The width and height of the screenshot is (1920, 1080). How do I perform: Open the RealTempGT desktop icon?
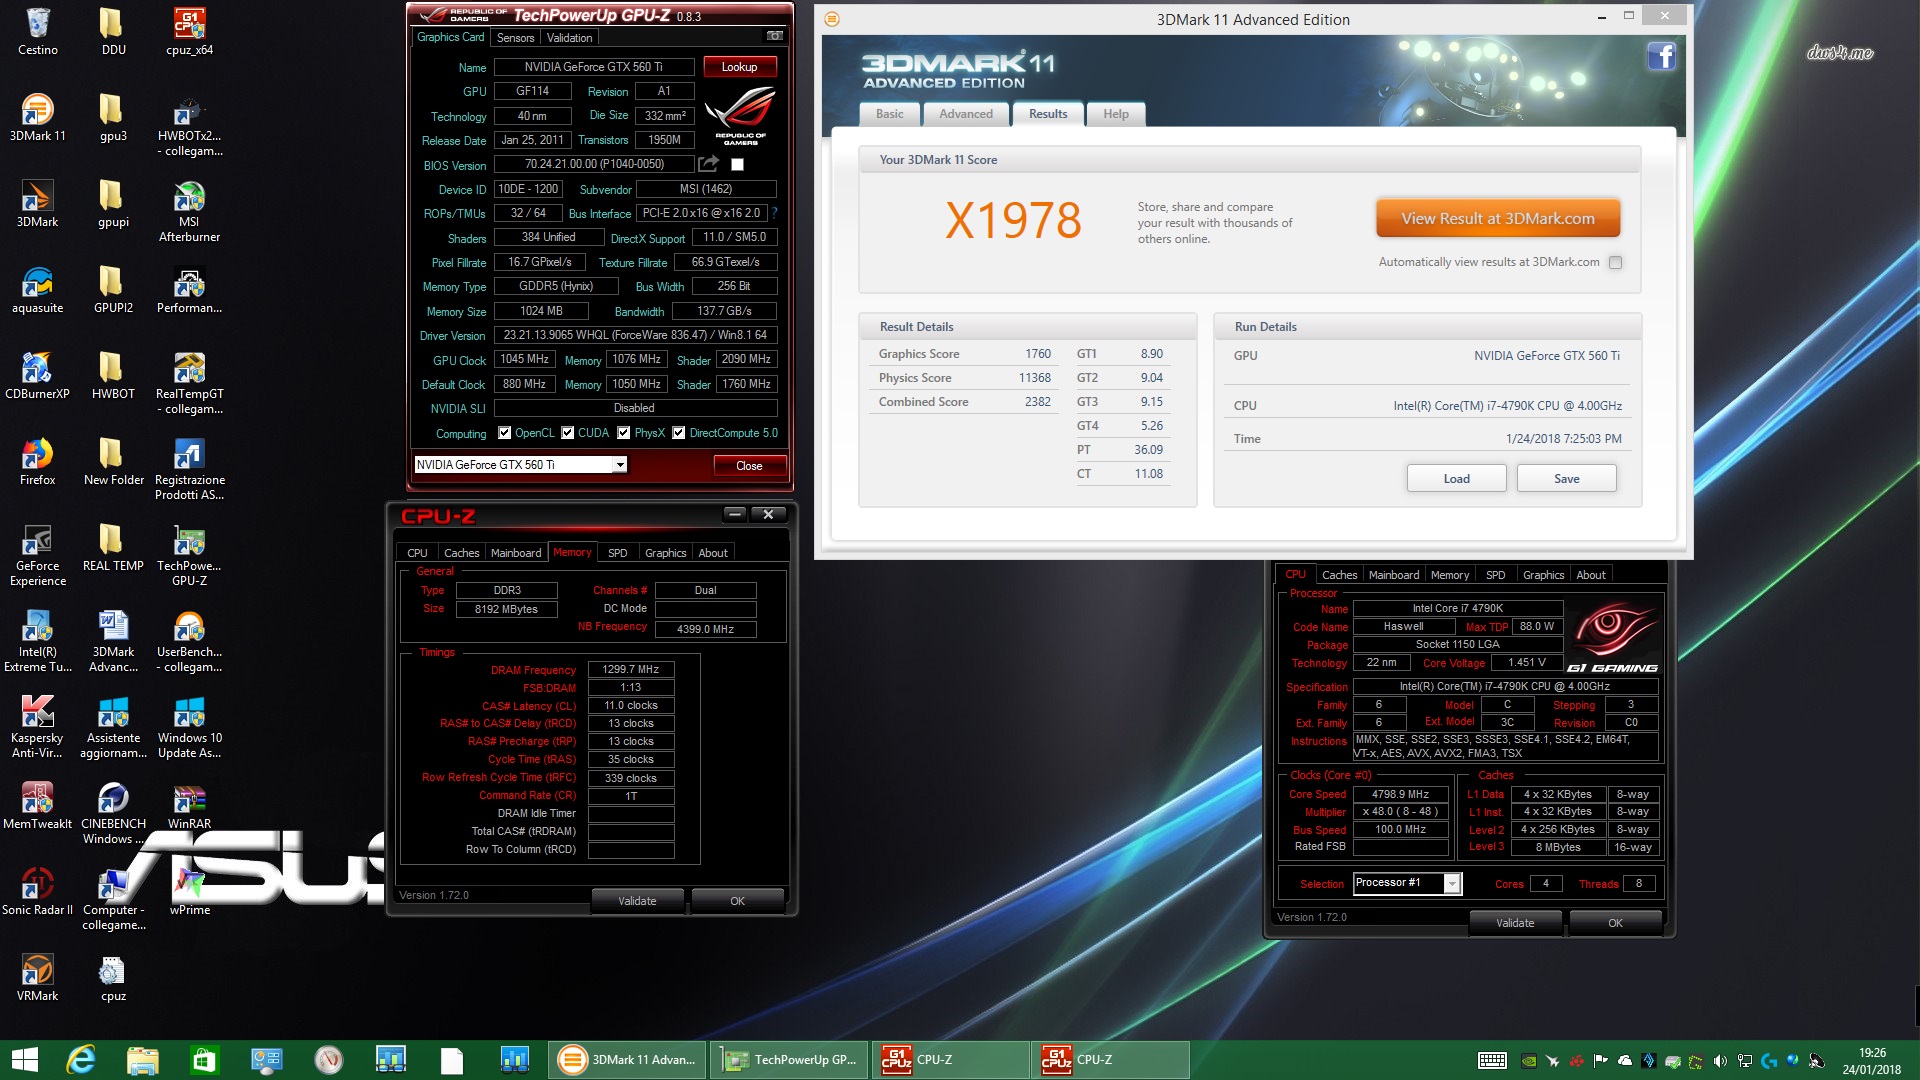[x=189, y=383]
